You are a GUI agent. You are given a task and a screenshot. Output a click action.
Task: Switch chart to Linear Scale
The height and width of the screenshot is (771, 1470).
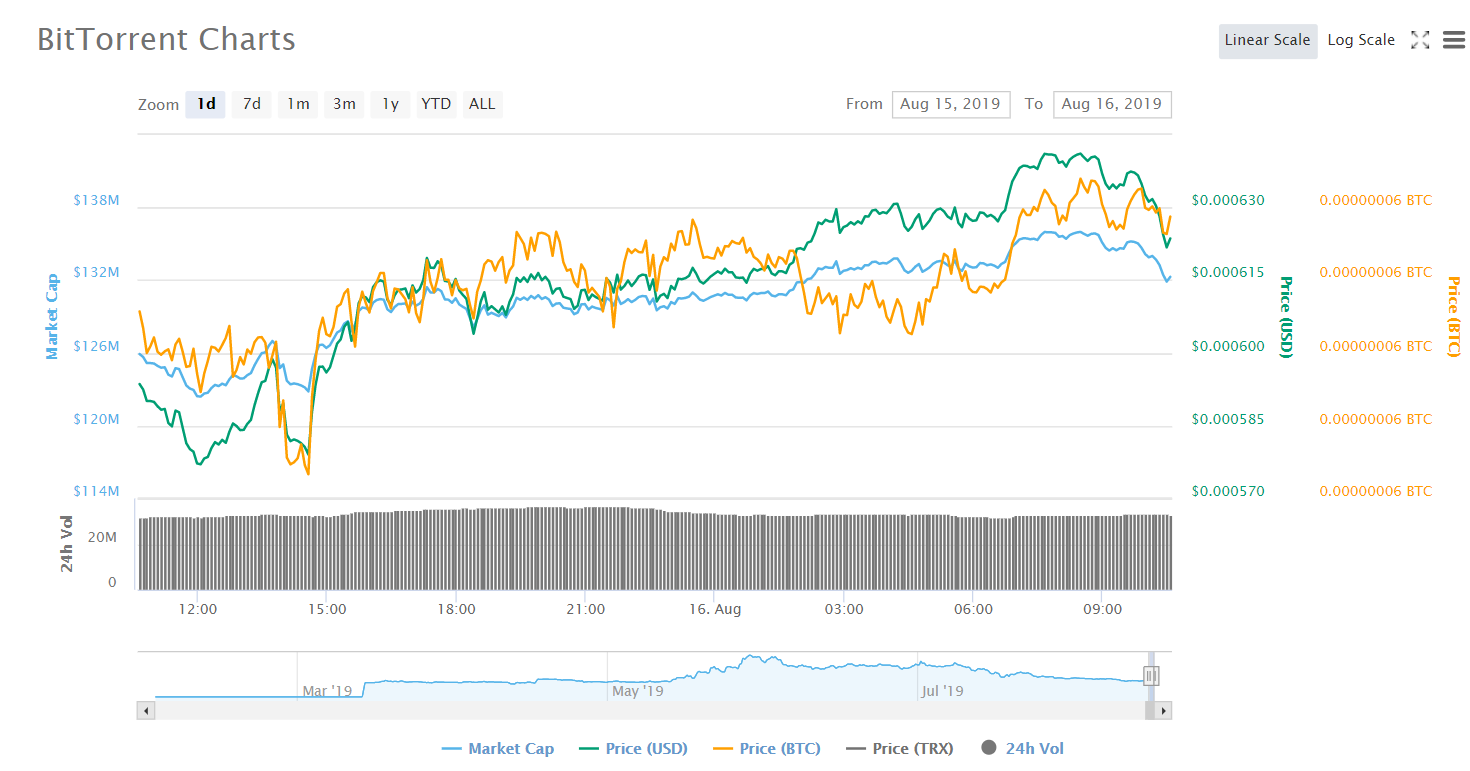pyautogui.click(x=1267, y=41)
